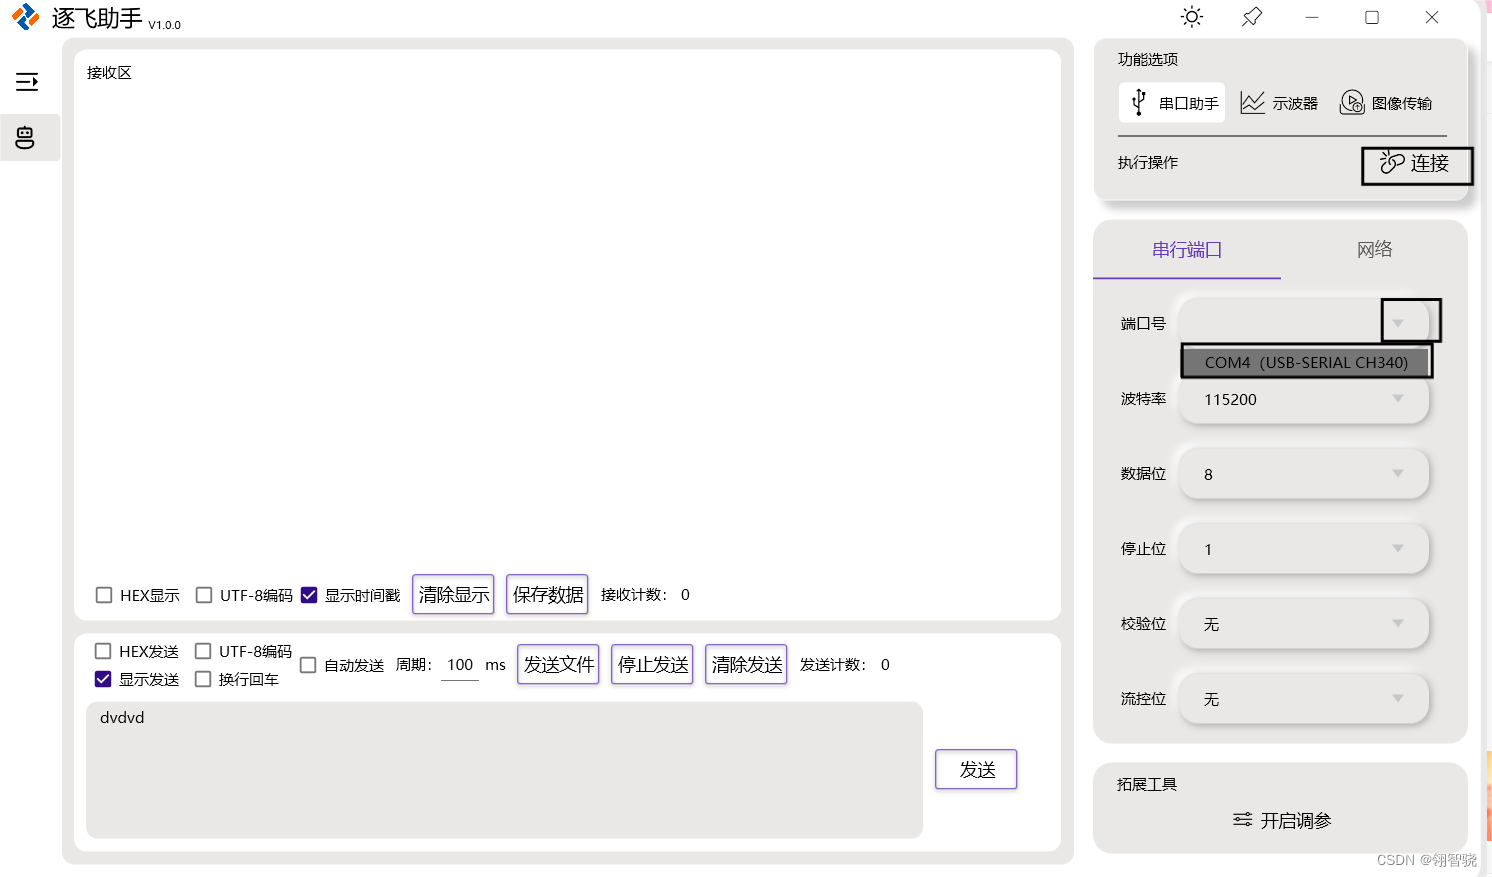Switch to the 网络 network tab
The height and width of the screenshot is (877, 1492).
[x=1374, y=249]
